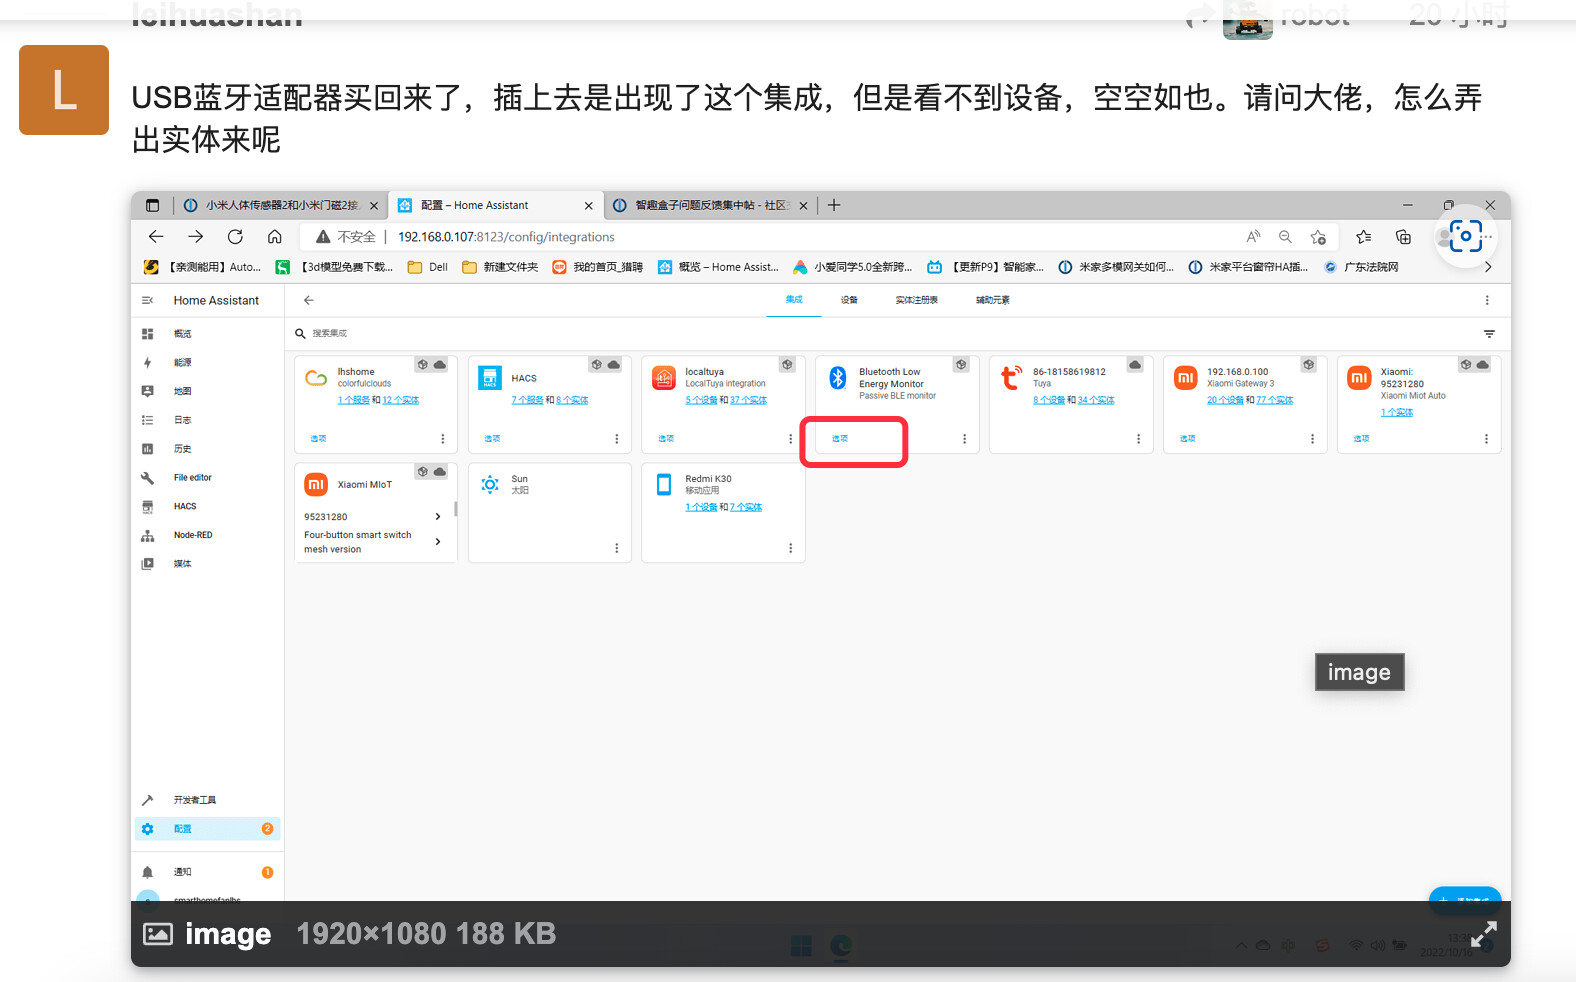Reload the page with refresh icon
This screenshot has width=1576, height=982.
[235, 237]
